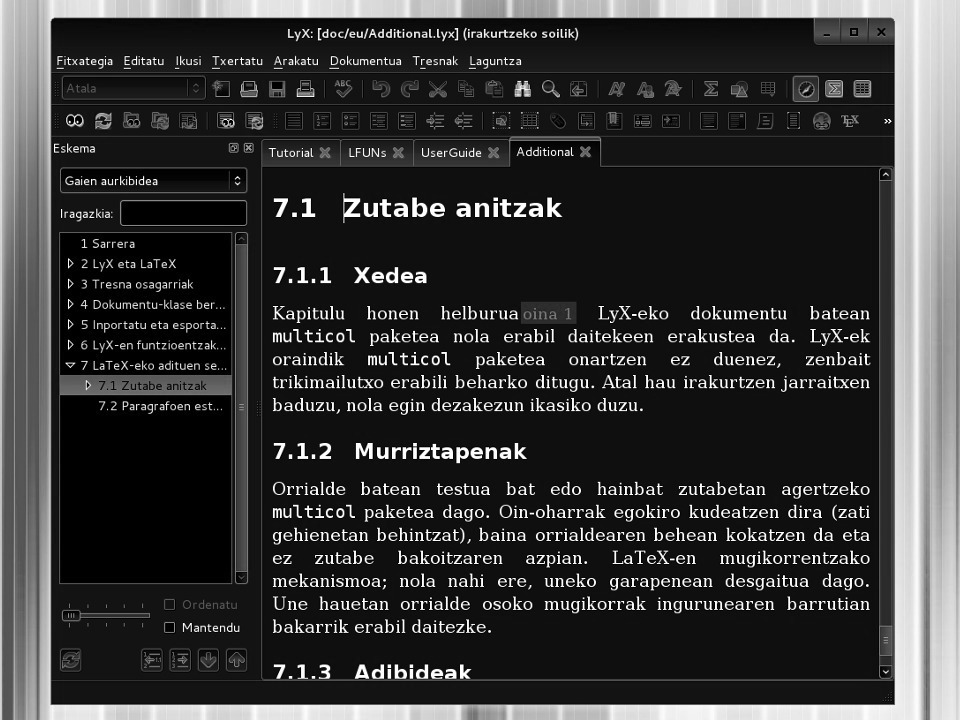960x720 pixels.
Task: Open Find and Replace with the binoculars
Action: pos(522,89)
